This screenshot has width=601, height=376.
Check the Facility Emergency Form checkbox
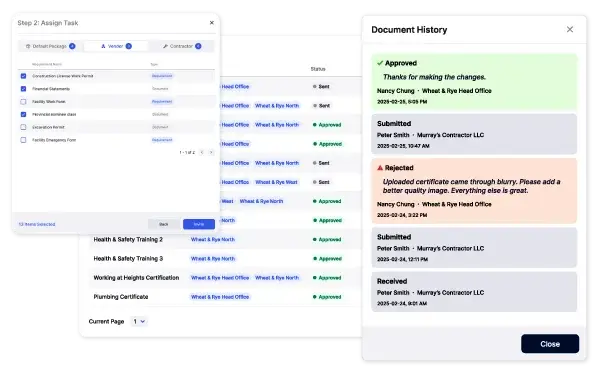coord(23,140)
